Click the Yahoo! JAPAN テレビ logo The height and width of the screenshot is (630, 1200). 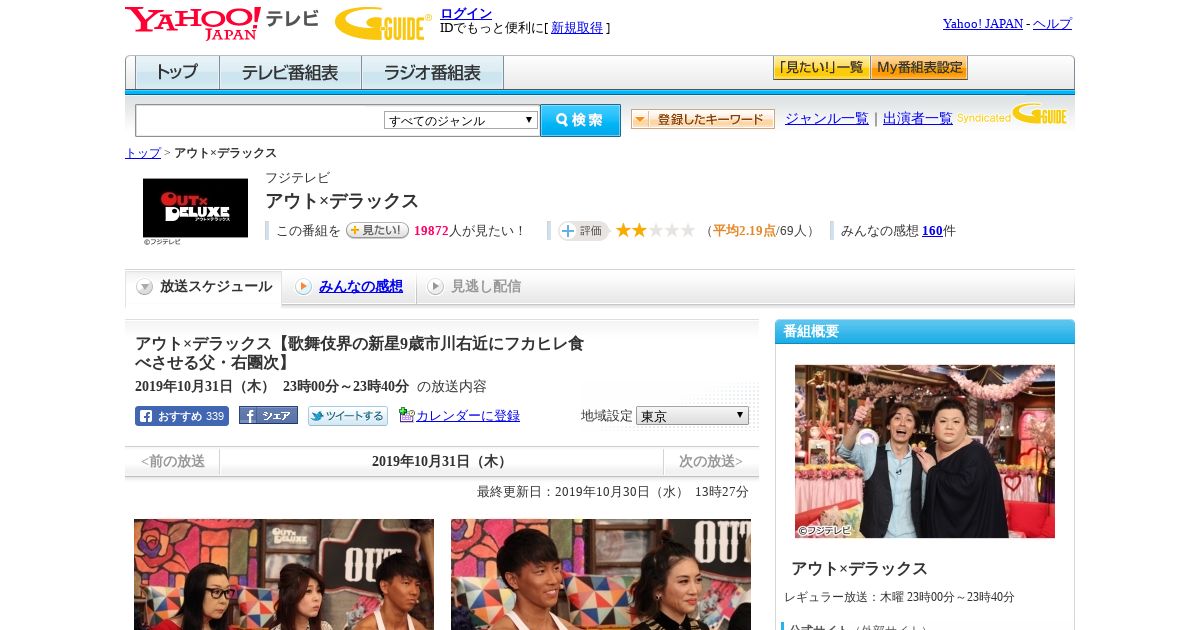[222, 23]
